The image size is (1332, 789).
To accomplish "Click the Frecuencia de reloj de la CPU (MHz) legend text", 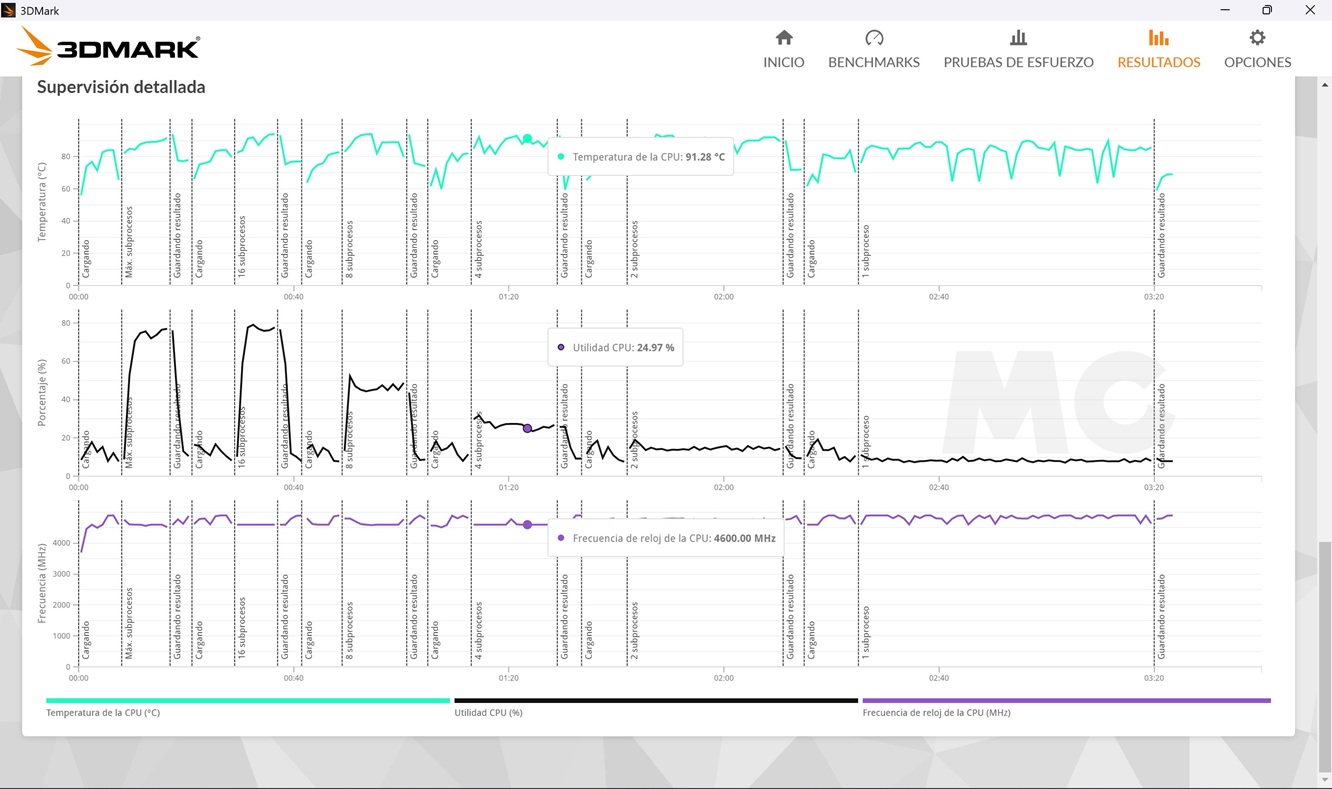I will point(936,713).
